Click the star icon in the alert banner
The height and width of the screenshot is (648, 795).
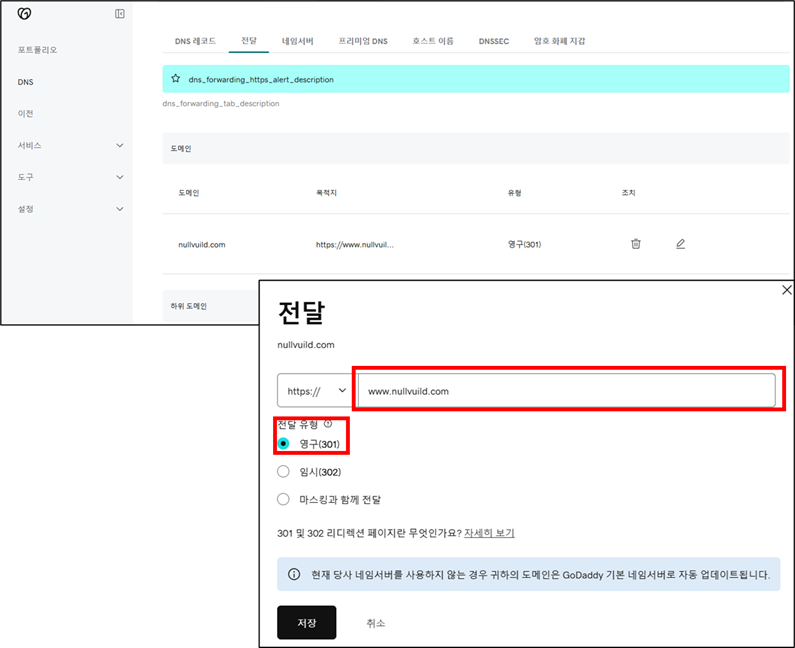[x=175, y=79]
